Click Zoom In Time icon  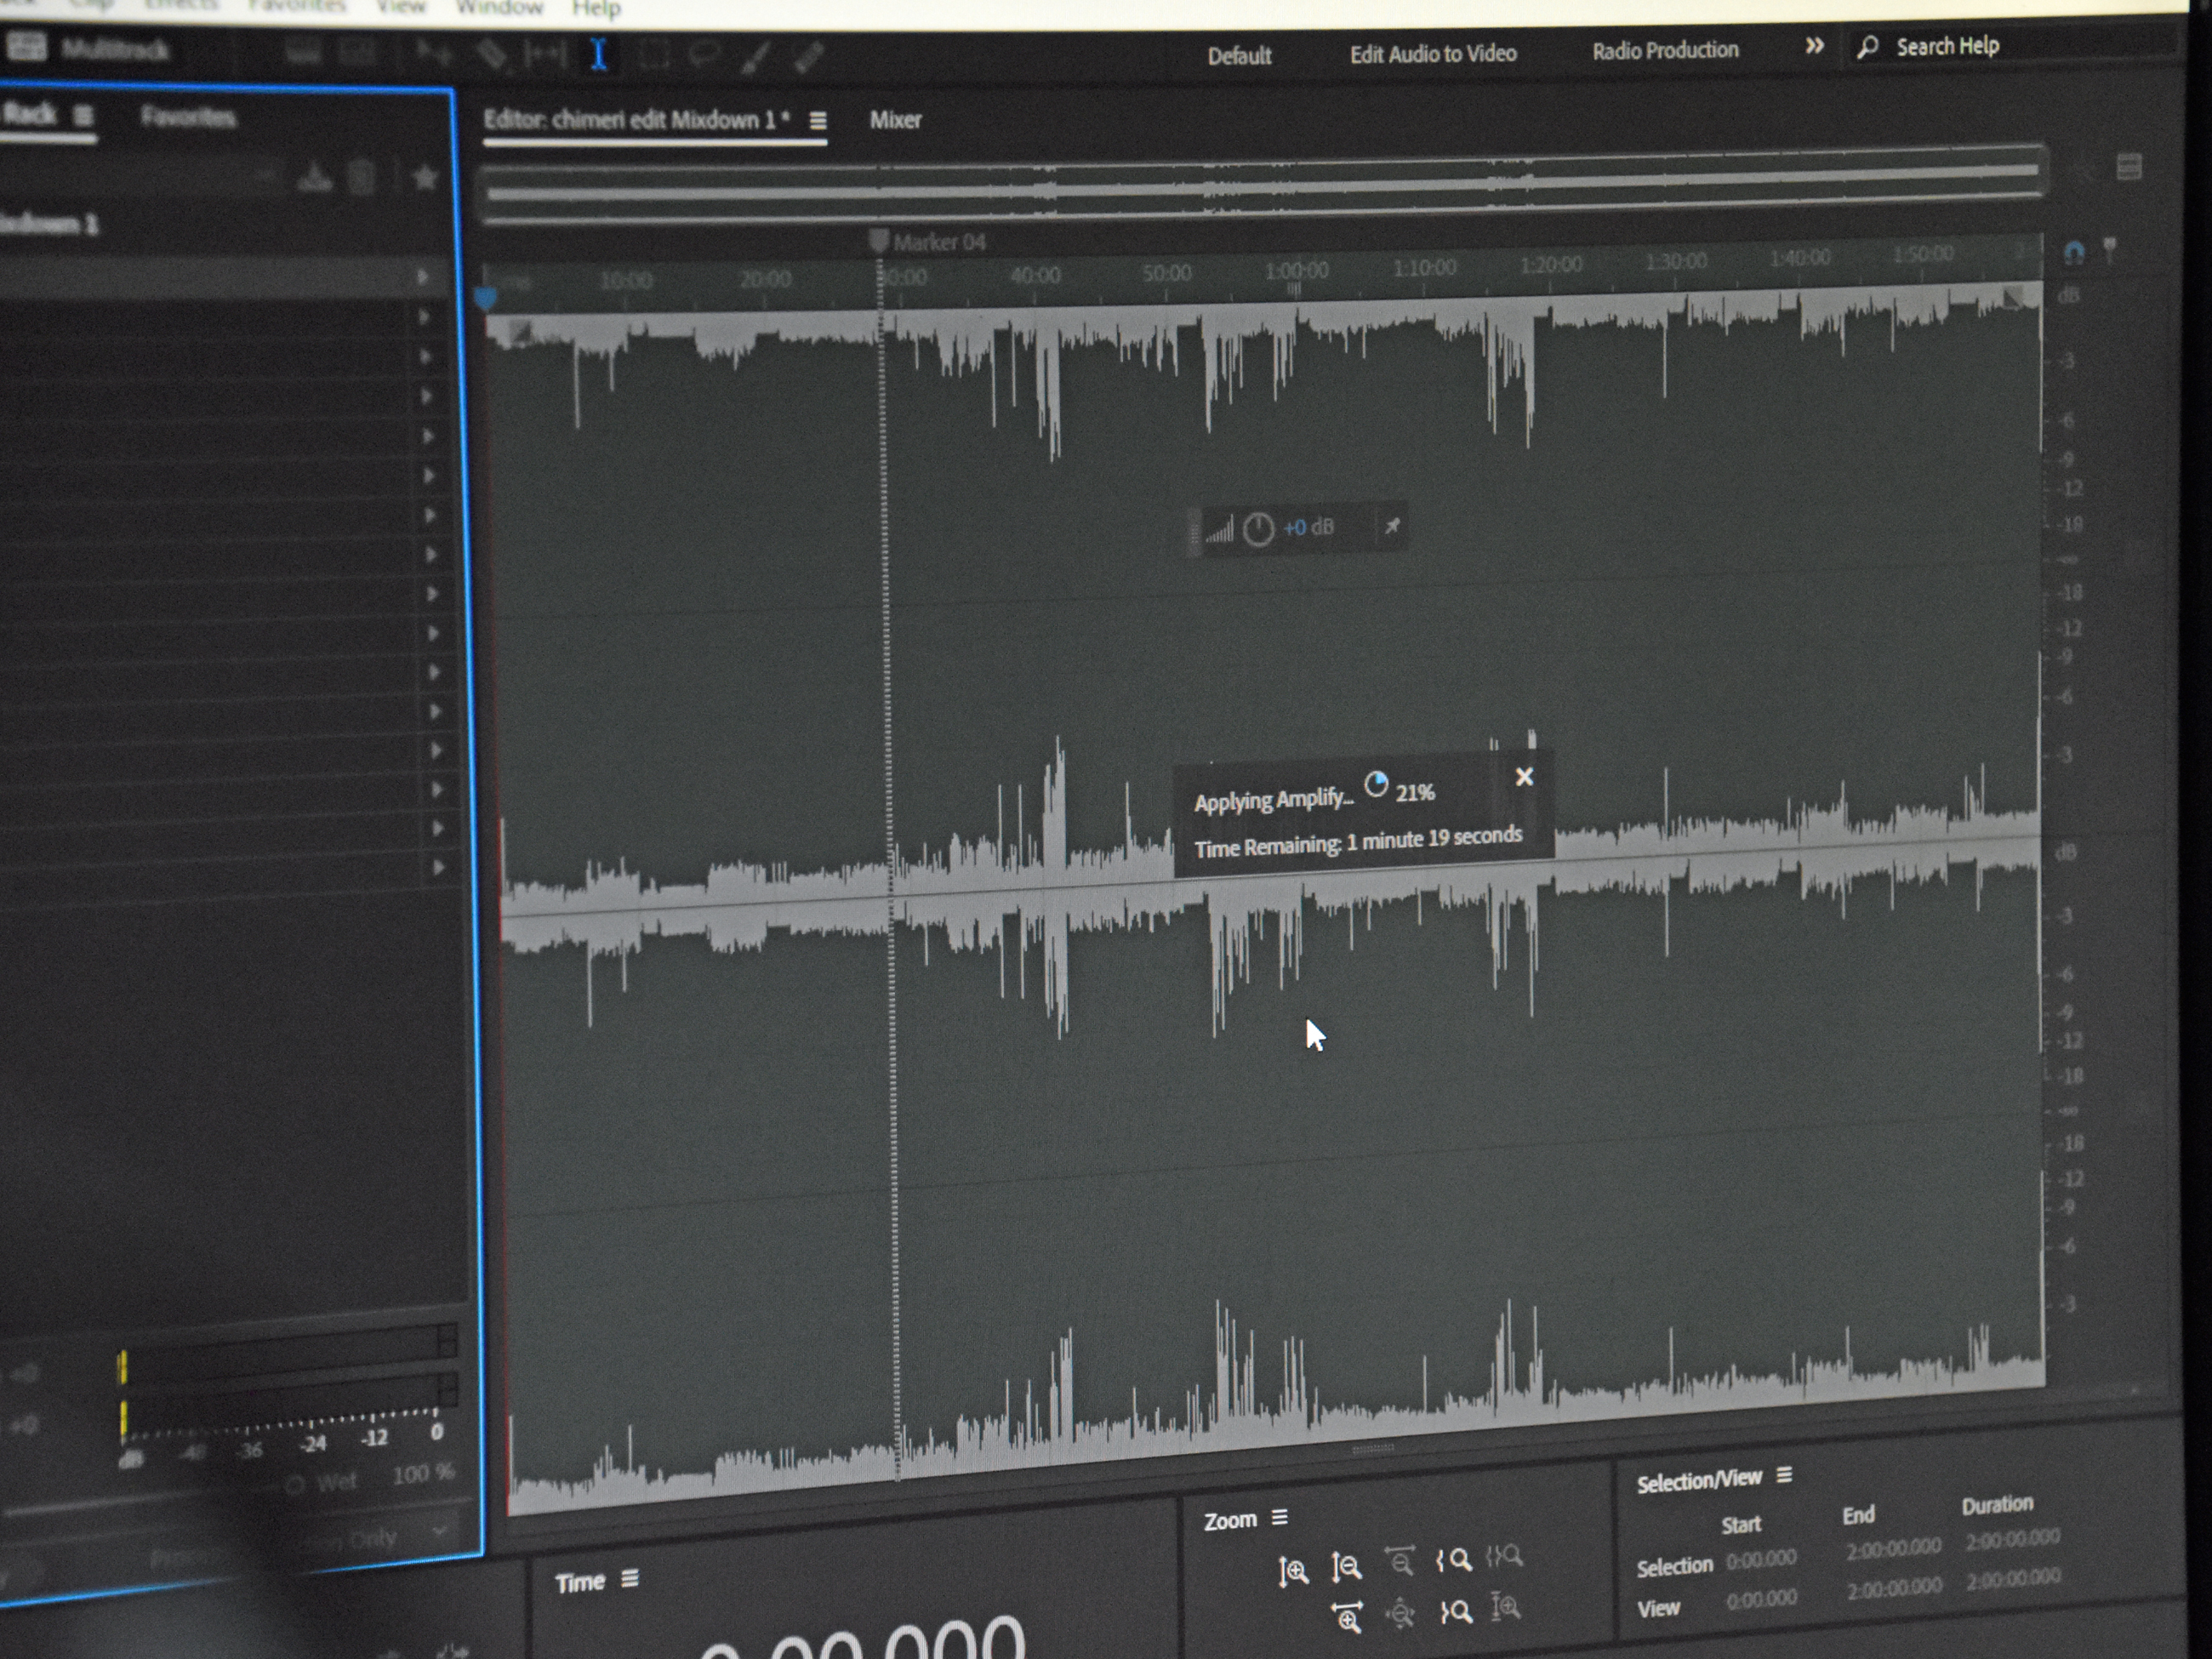click(x=1347, y=1615)
